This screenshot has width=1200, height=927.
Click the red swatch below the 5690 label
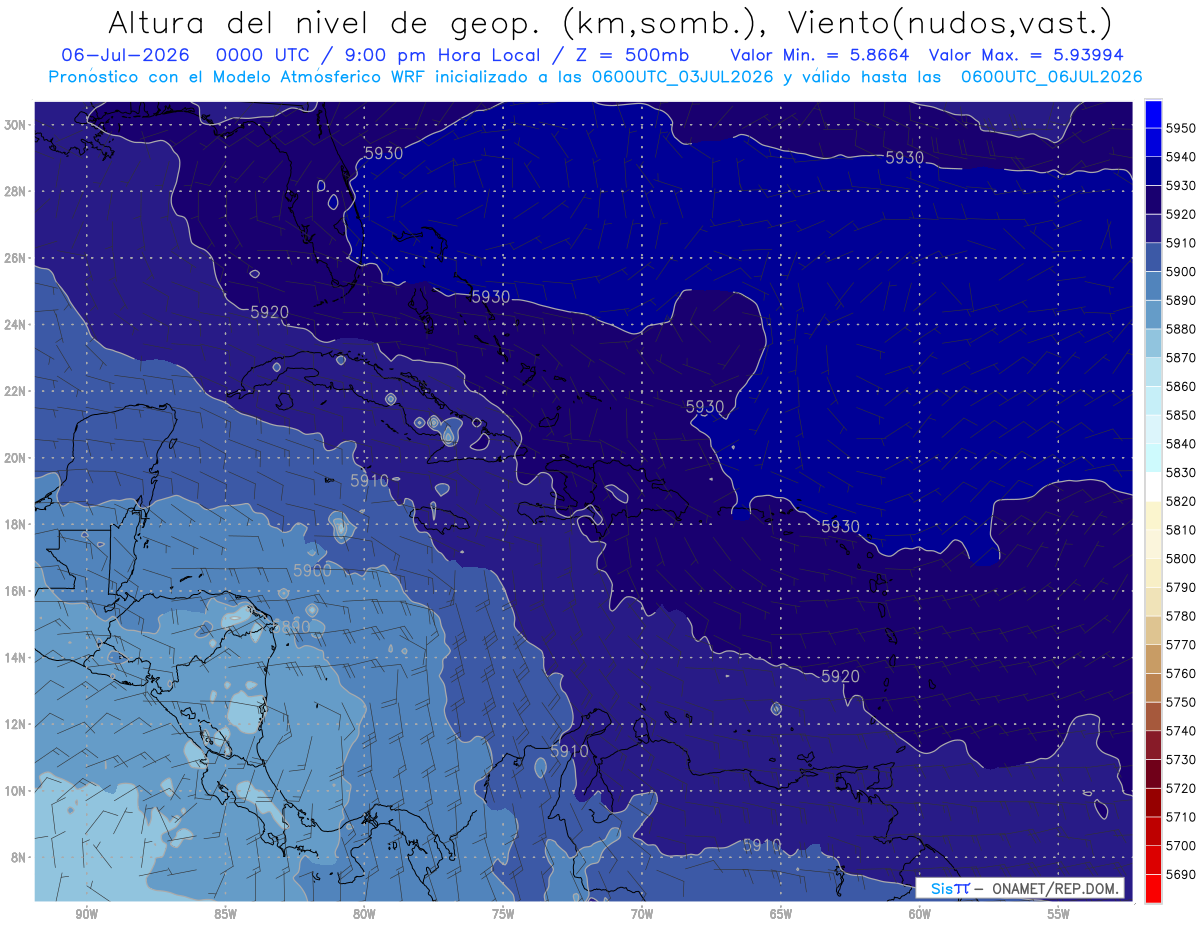(1153, 887)
